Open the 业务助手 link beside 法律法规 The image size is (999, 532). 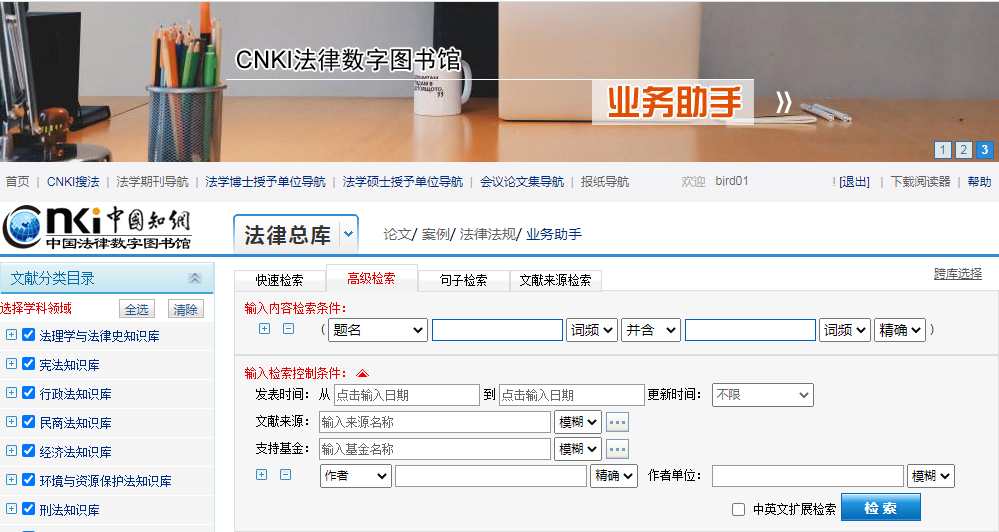[554, 234]
